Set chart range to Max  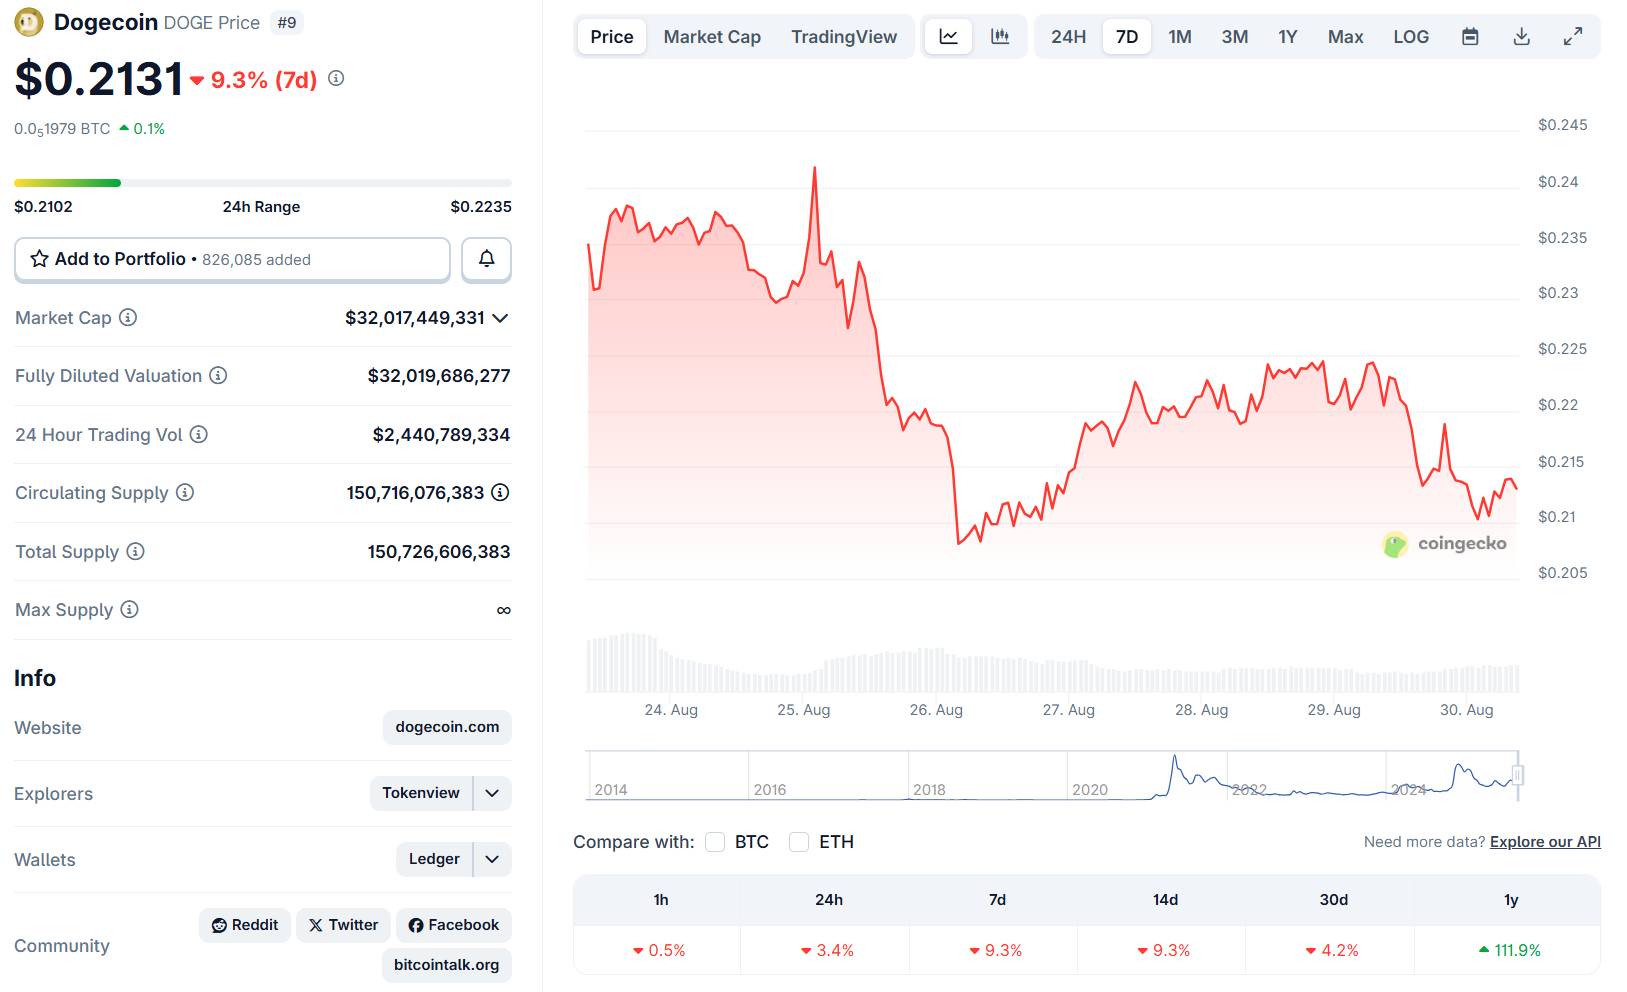click(1346, 37)
